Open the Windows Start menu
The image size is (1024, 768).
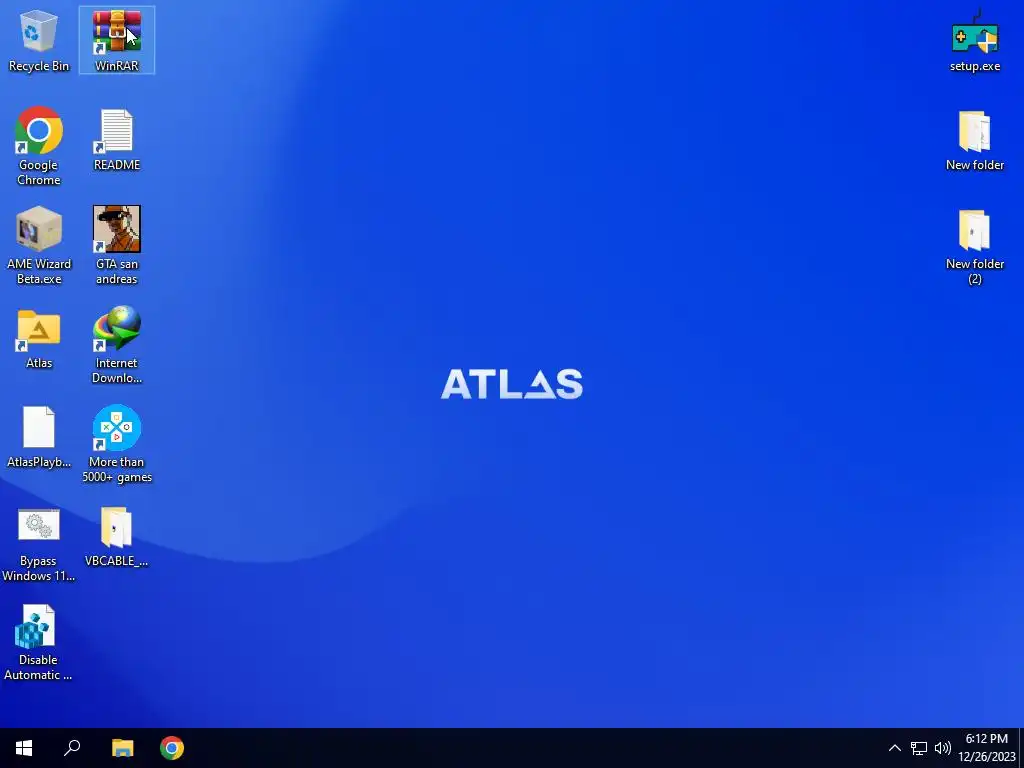[x=24, y=748]
